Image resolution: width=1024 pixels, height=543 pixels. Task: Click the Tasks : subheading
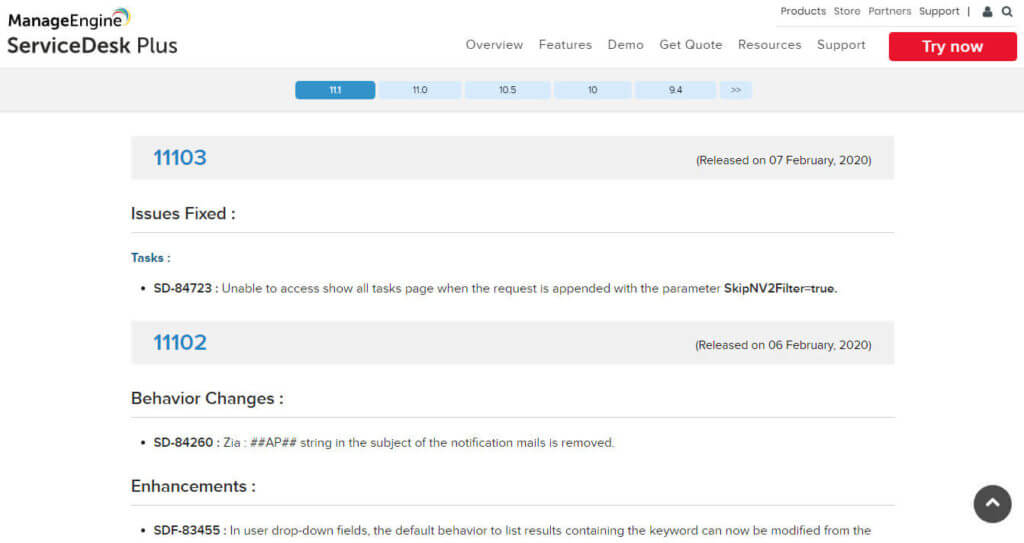click(x=150, y=257)
